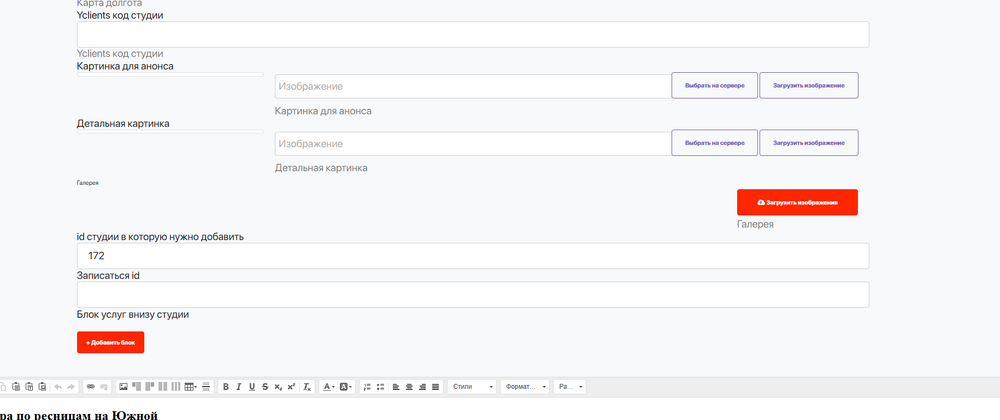Open the text color dropdown
This screenshot has height=420, width=1000.
click(329, 386)
